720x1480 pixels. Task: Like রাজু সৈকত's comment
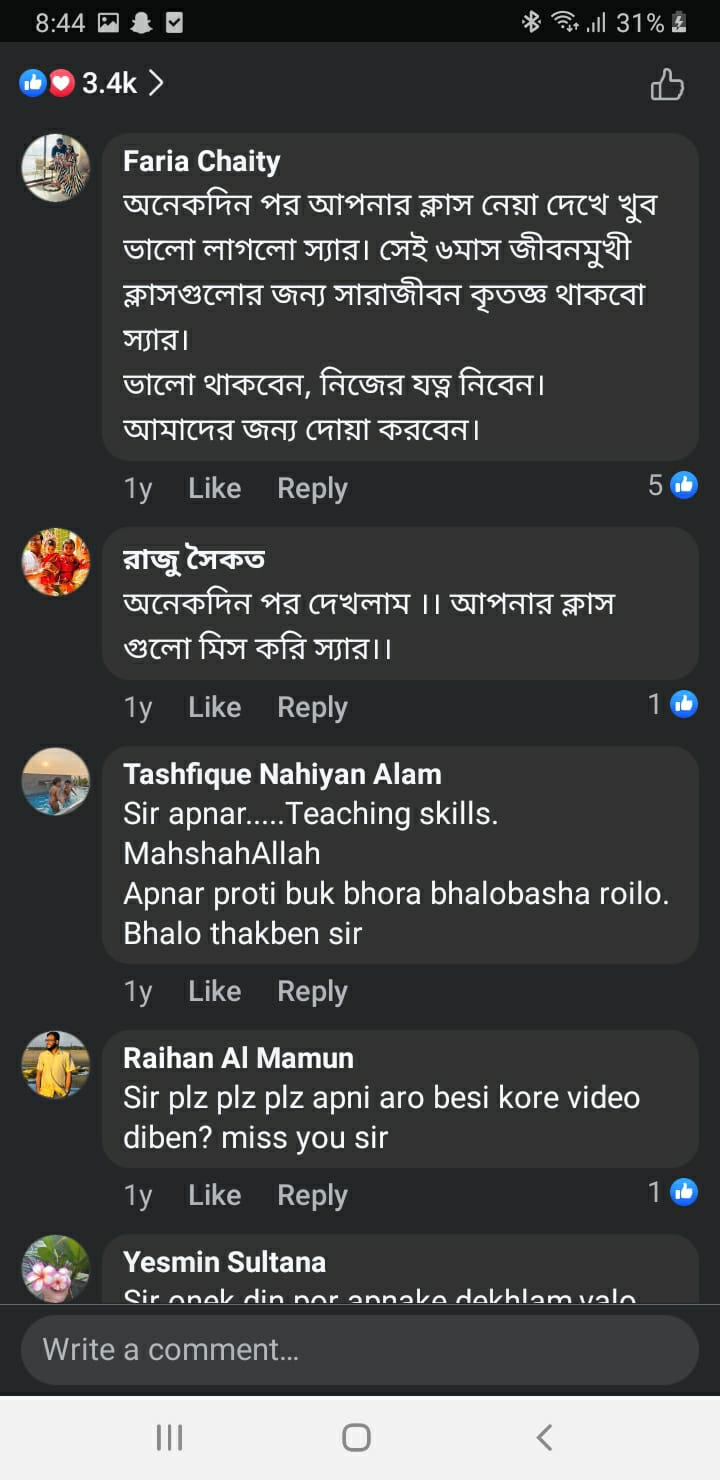(x=214, y=707)
